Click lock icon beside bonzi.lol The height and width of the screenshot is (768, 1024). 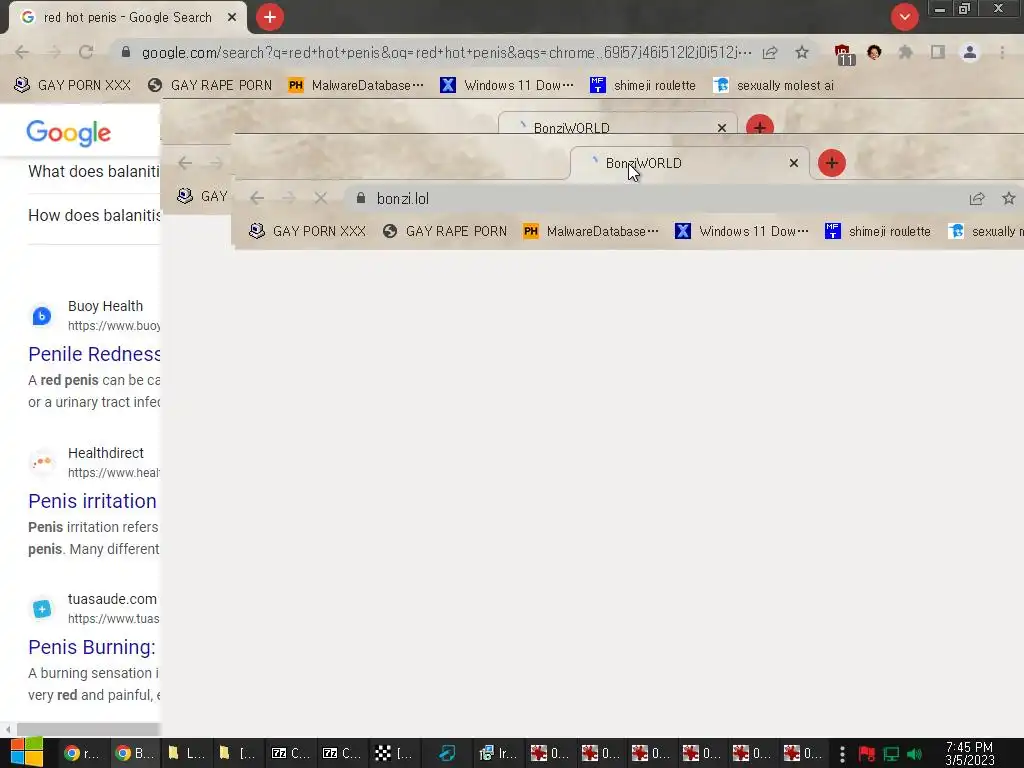click(x=360, y=198)
